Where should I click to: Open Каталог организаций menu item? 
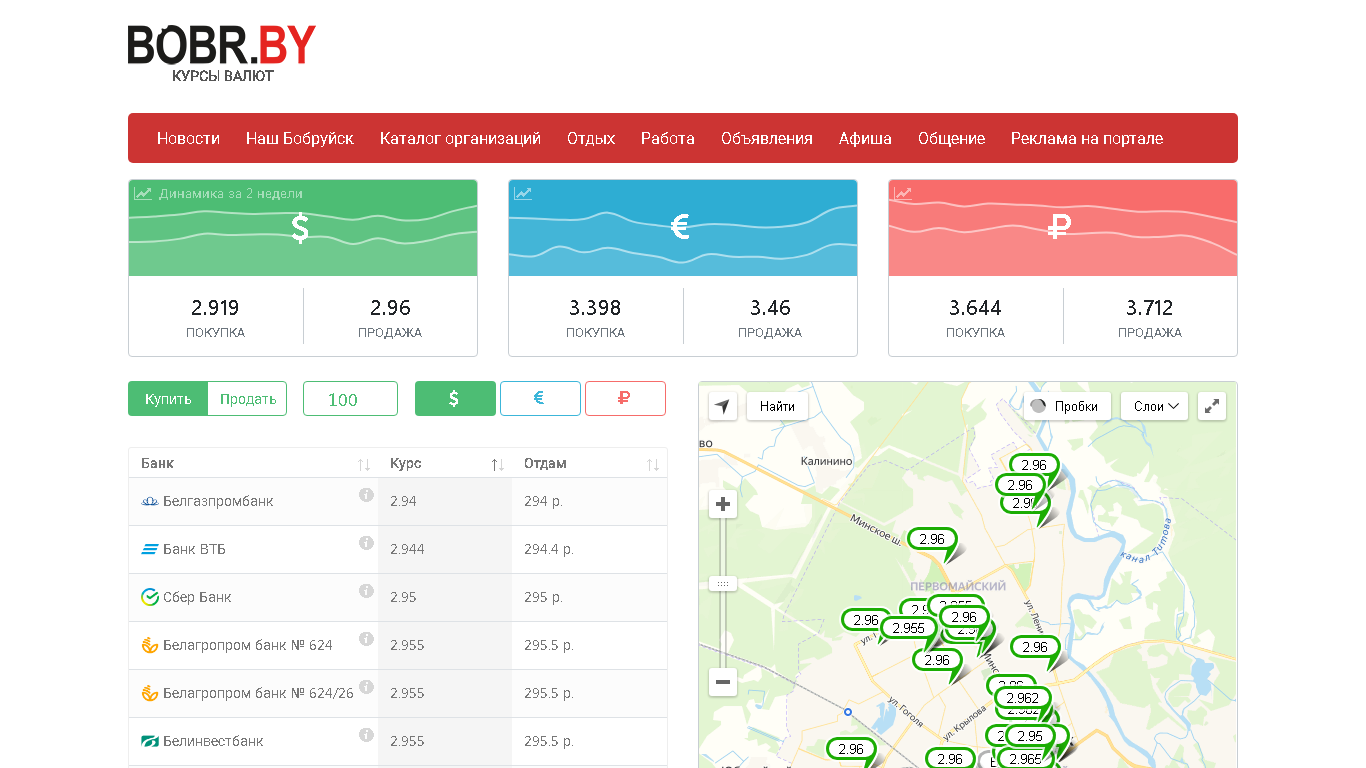coord(460,138)
